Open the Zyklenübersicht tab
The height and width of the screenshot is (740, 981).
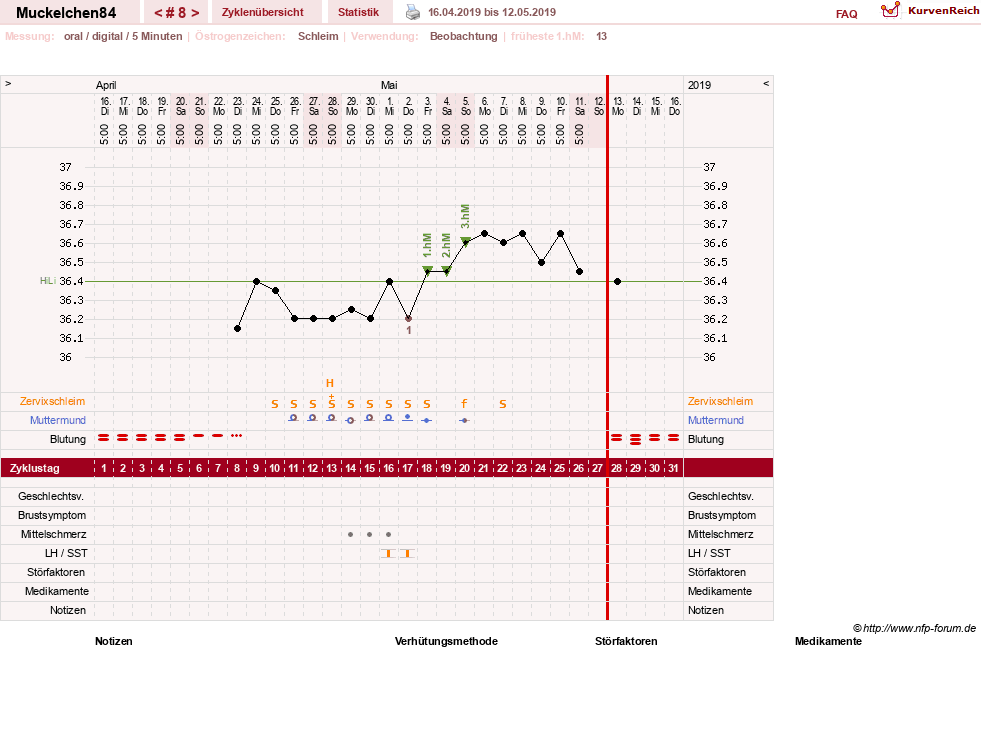[x=263, y=13]
